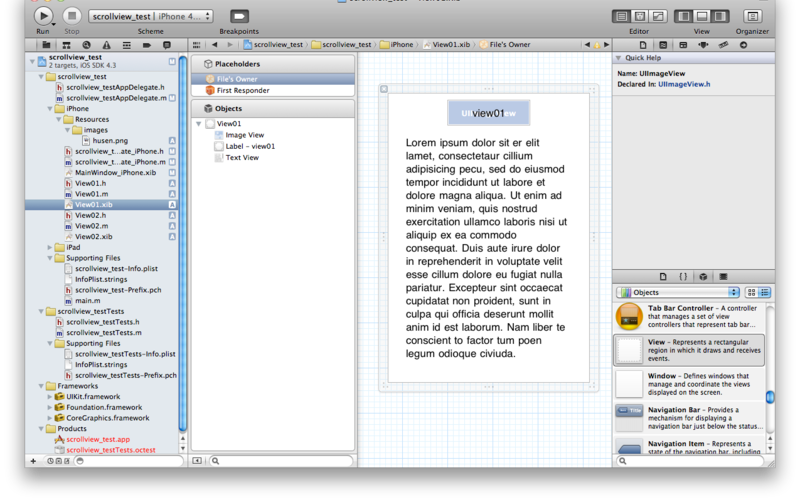The width and height of the screenshot is (800, 502).
Task: Select the Navigation Bar library object
Action: click(x=689, y=418)
